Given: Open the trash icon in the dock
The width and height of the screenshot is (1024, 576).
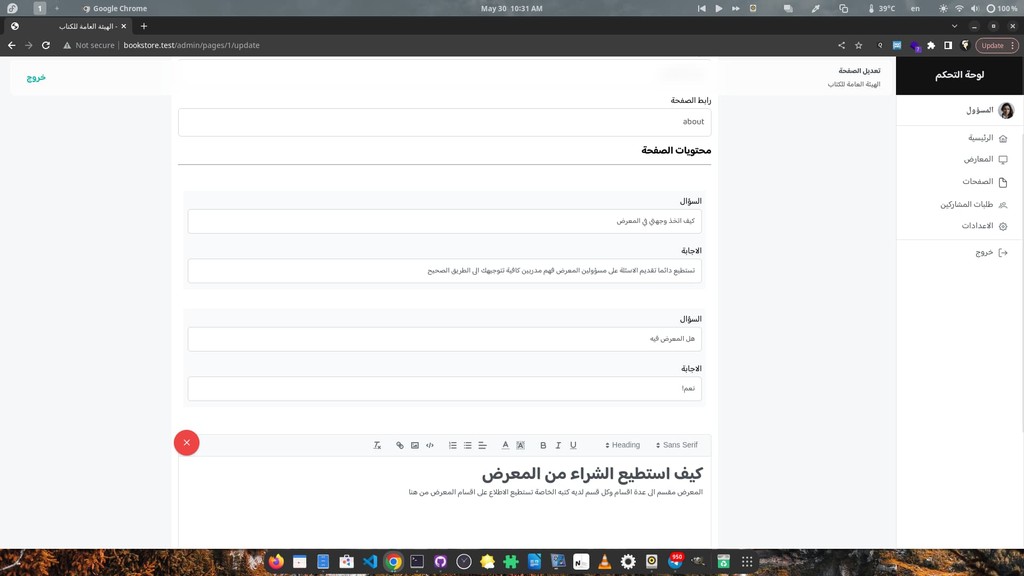Looking at the screenshot, I should point(724,562).
